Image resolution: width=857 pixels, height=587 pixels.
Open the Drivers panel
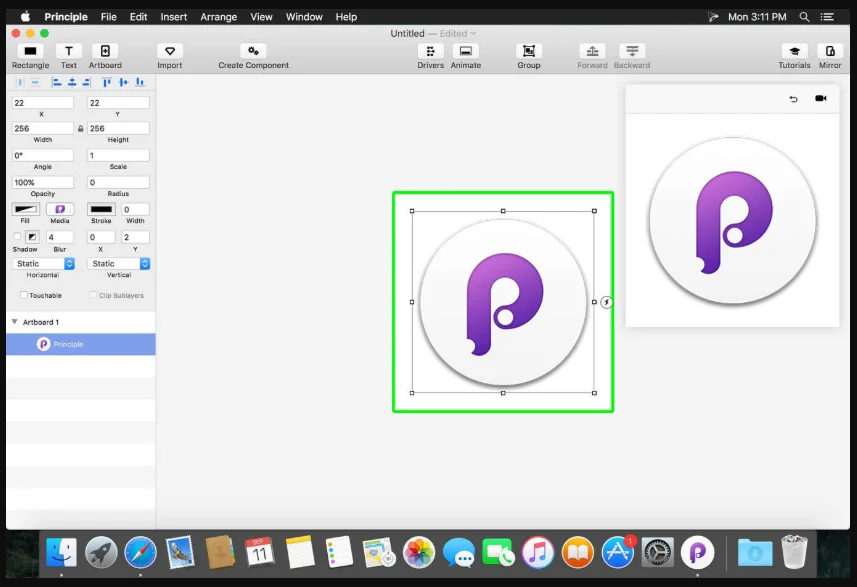pyautogui.click(x=431, y=51)
